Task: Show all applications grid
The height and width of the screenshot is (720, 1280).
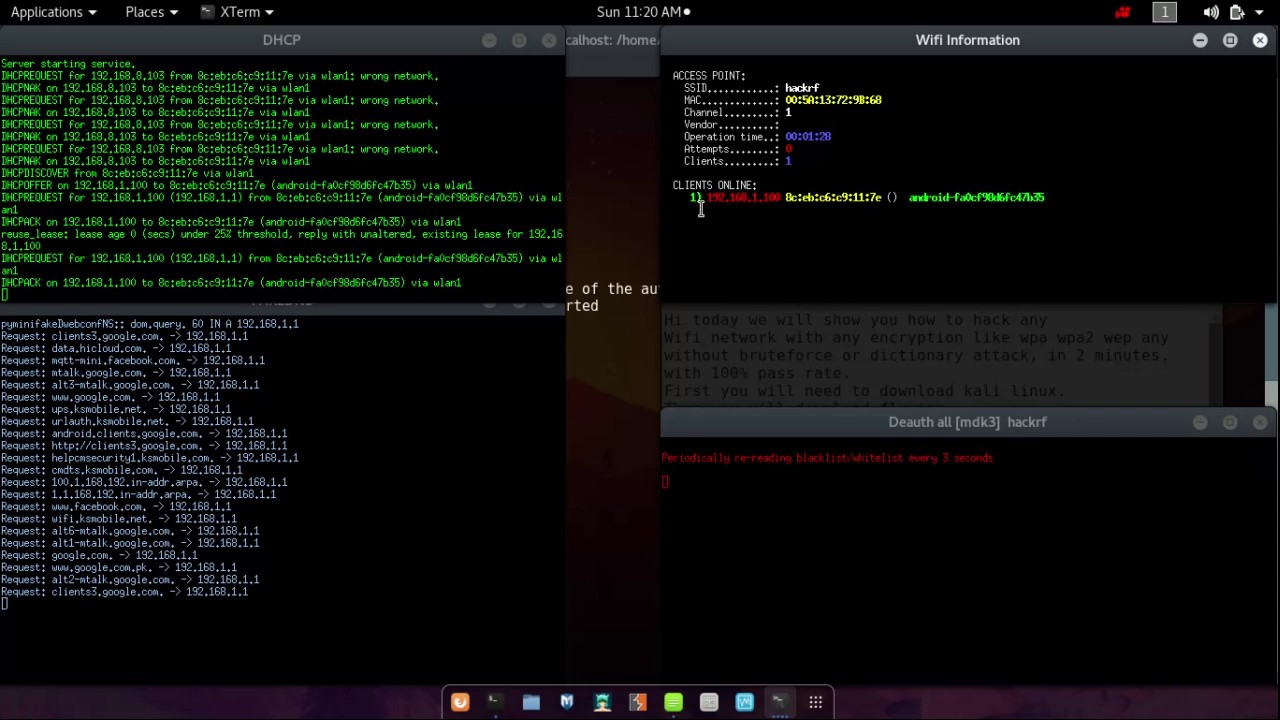Action: click(x=816, y=702)
